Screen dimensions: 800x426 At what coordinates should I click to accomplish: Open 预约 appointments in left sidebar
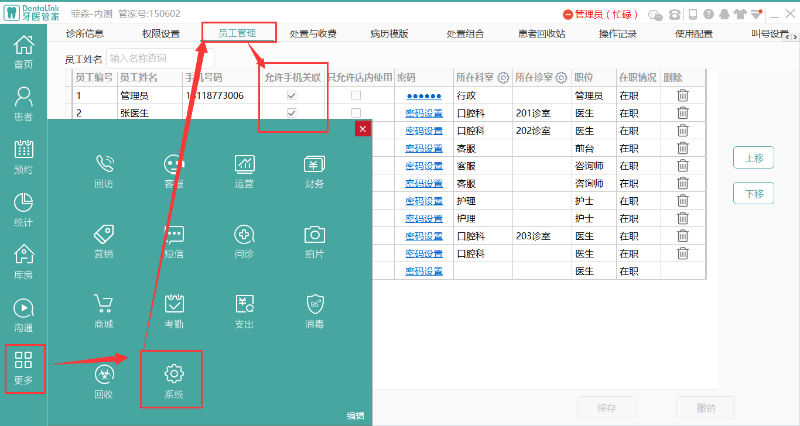[23, 155]
